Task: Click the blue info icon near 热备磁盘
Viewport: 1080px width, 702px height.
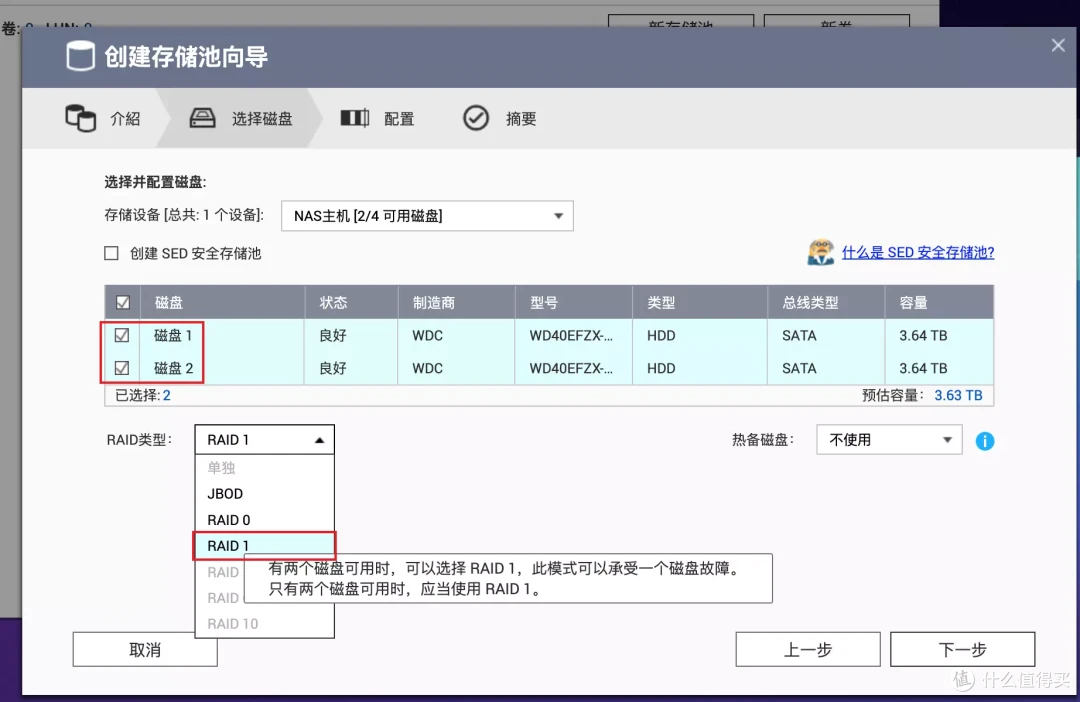Action: click(985, 440)
